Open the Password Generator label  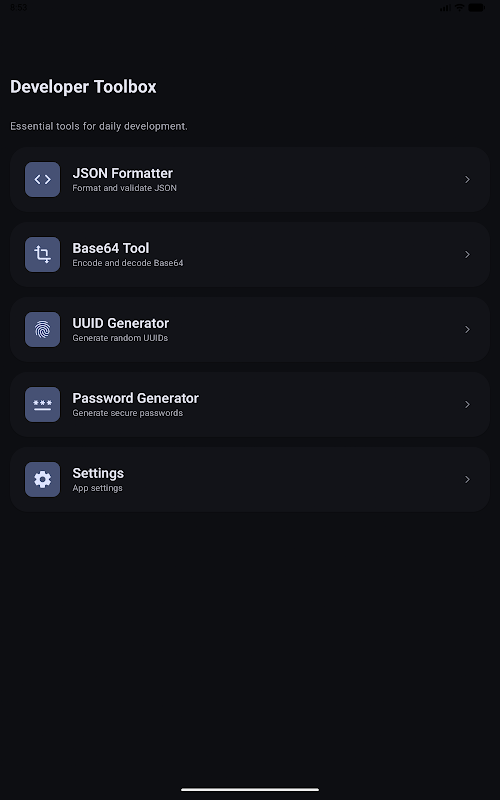click(x=135, y=398)
